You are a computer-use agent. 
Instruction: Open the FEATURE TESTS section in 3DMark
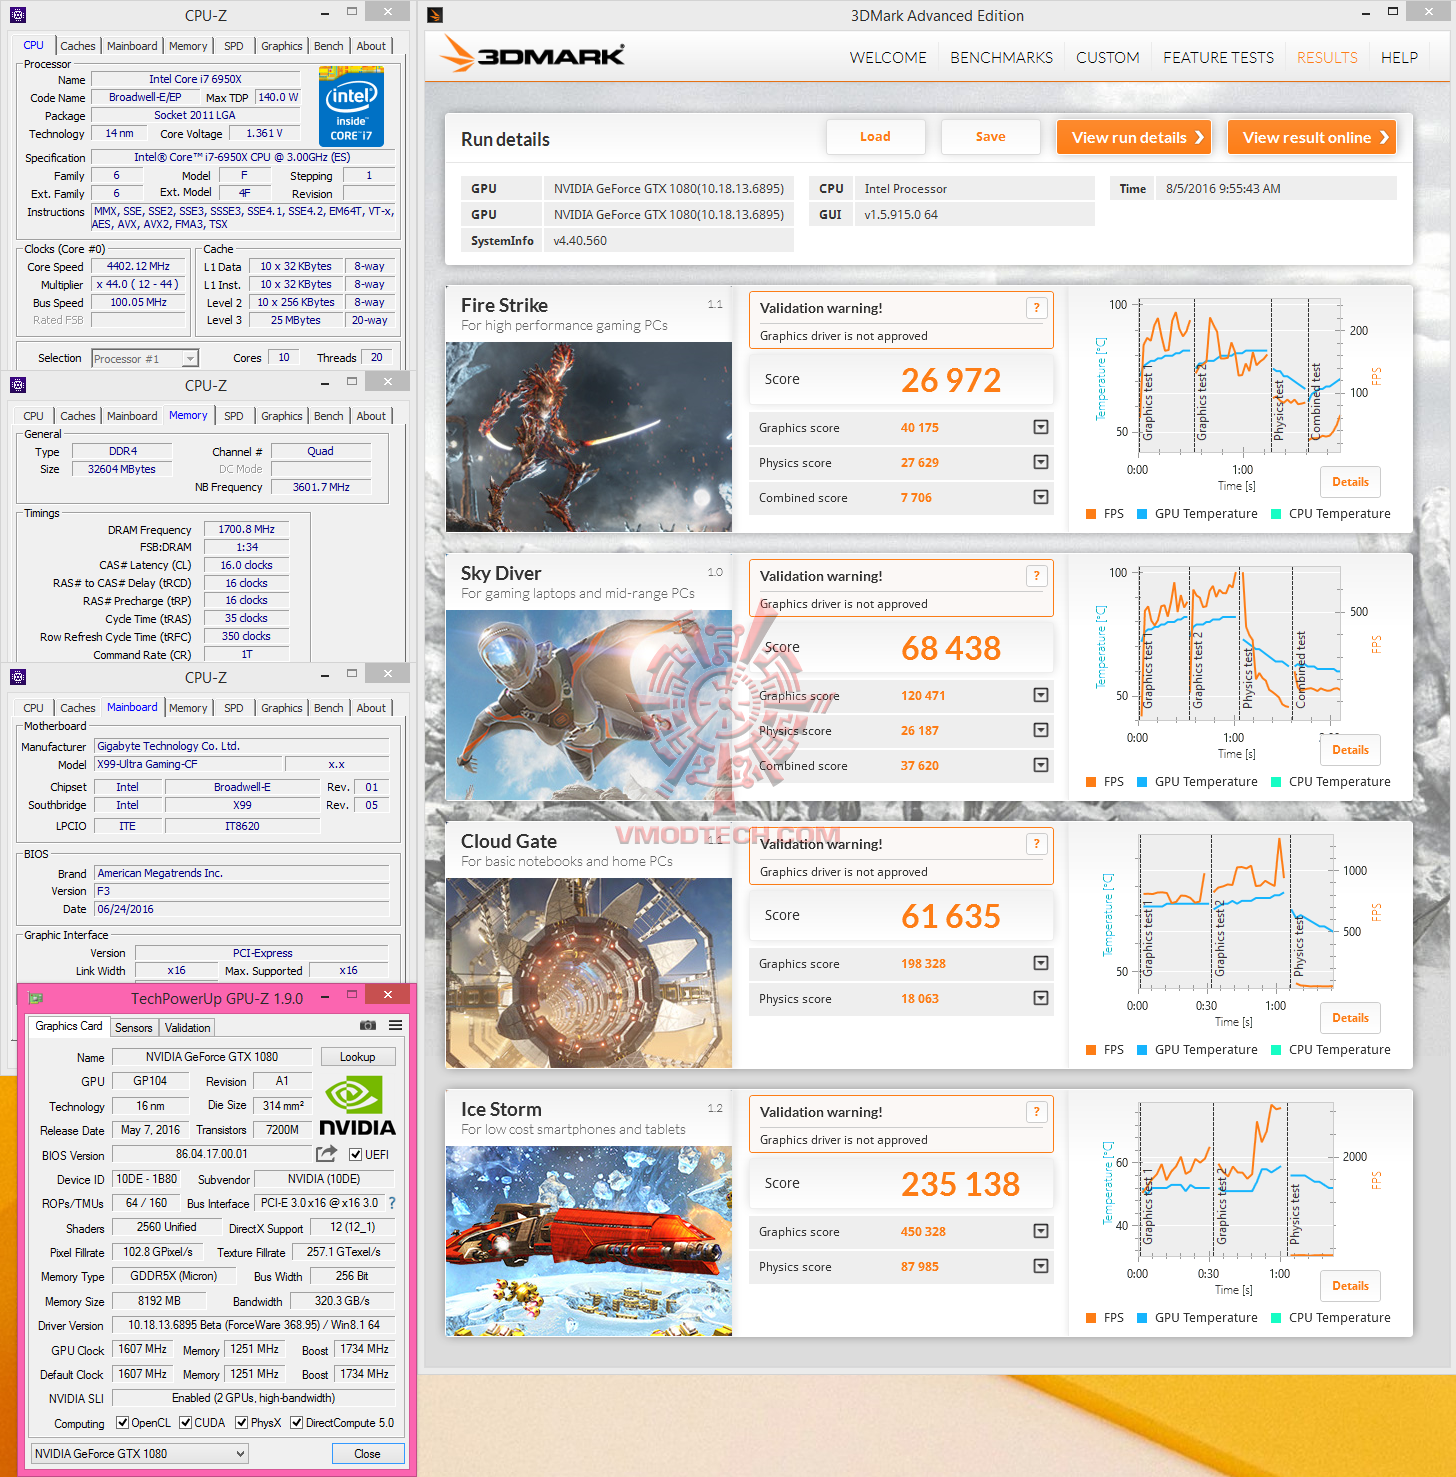point(1218,58)
